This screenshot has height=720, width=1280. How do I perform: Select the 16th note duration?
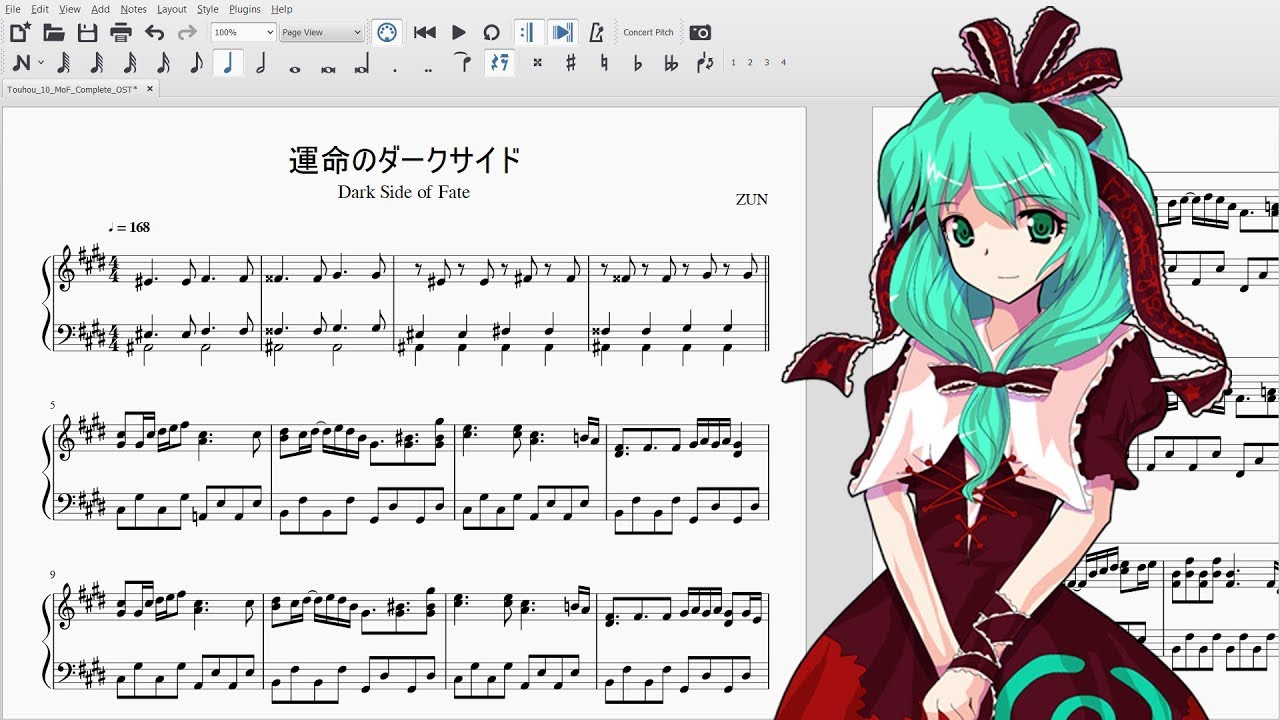click(x=130, y=63)
